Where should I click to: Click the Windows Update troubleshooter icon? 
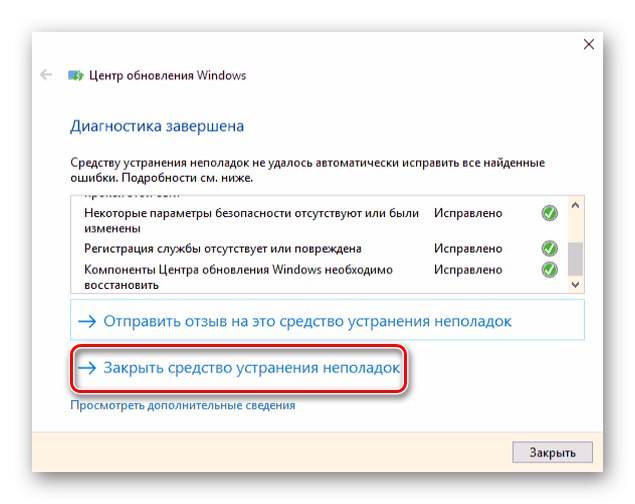[x=75, y=75]
